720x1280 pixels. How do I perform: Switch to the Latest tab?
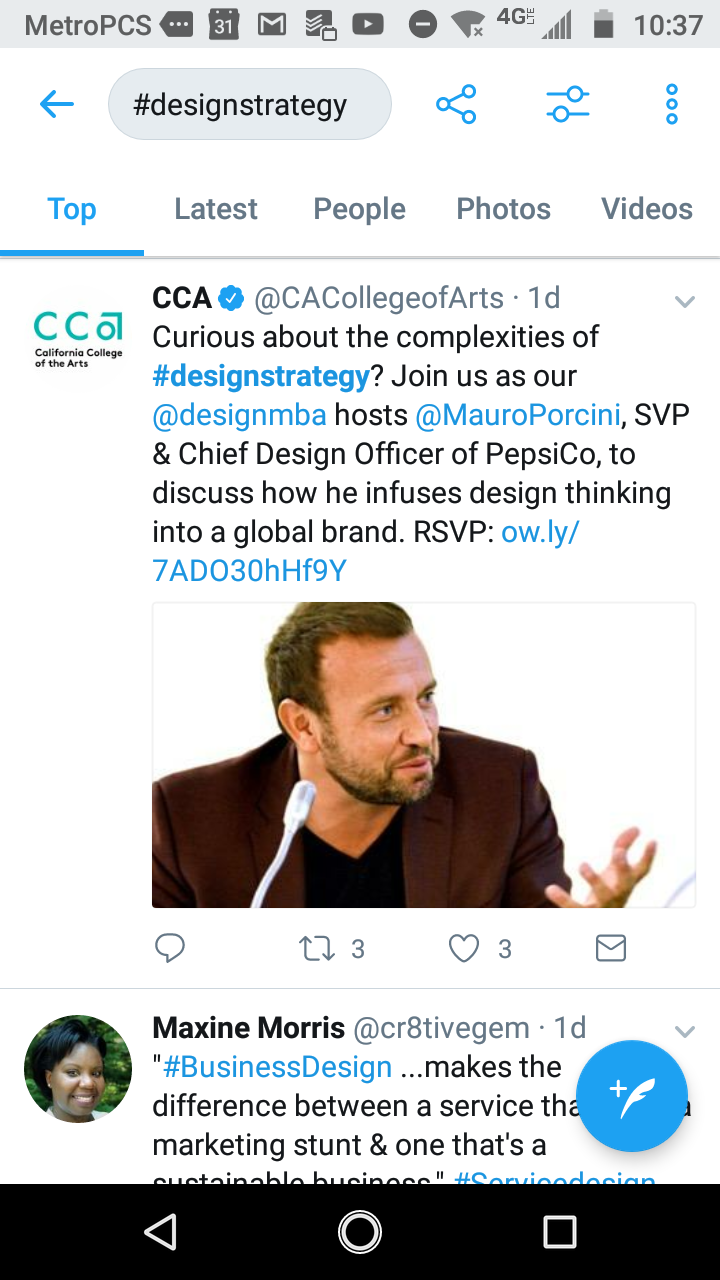pos(215,209)
